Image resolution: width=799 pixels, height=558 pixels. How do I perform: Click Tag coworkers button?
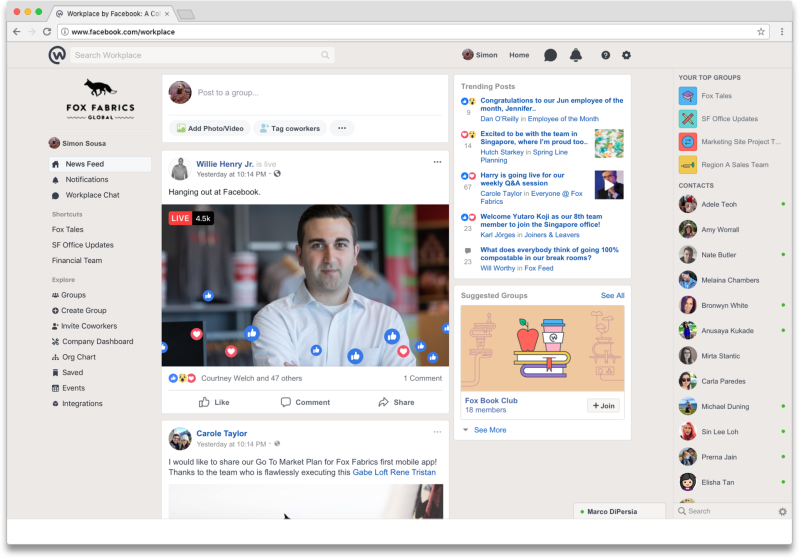290,128
